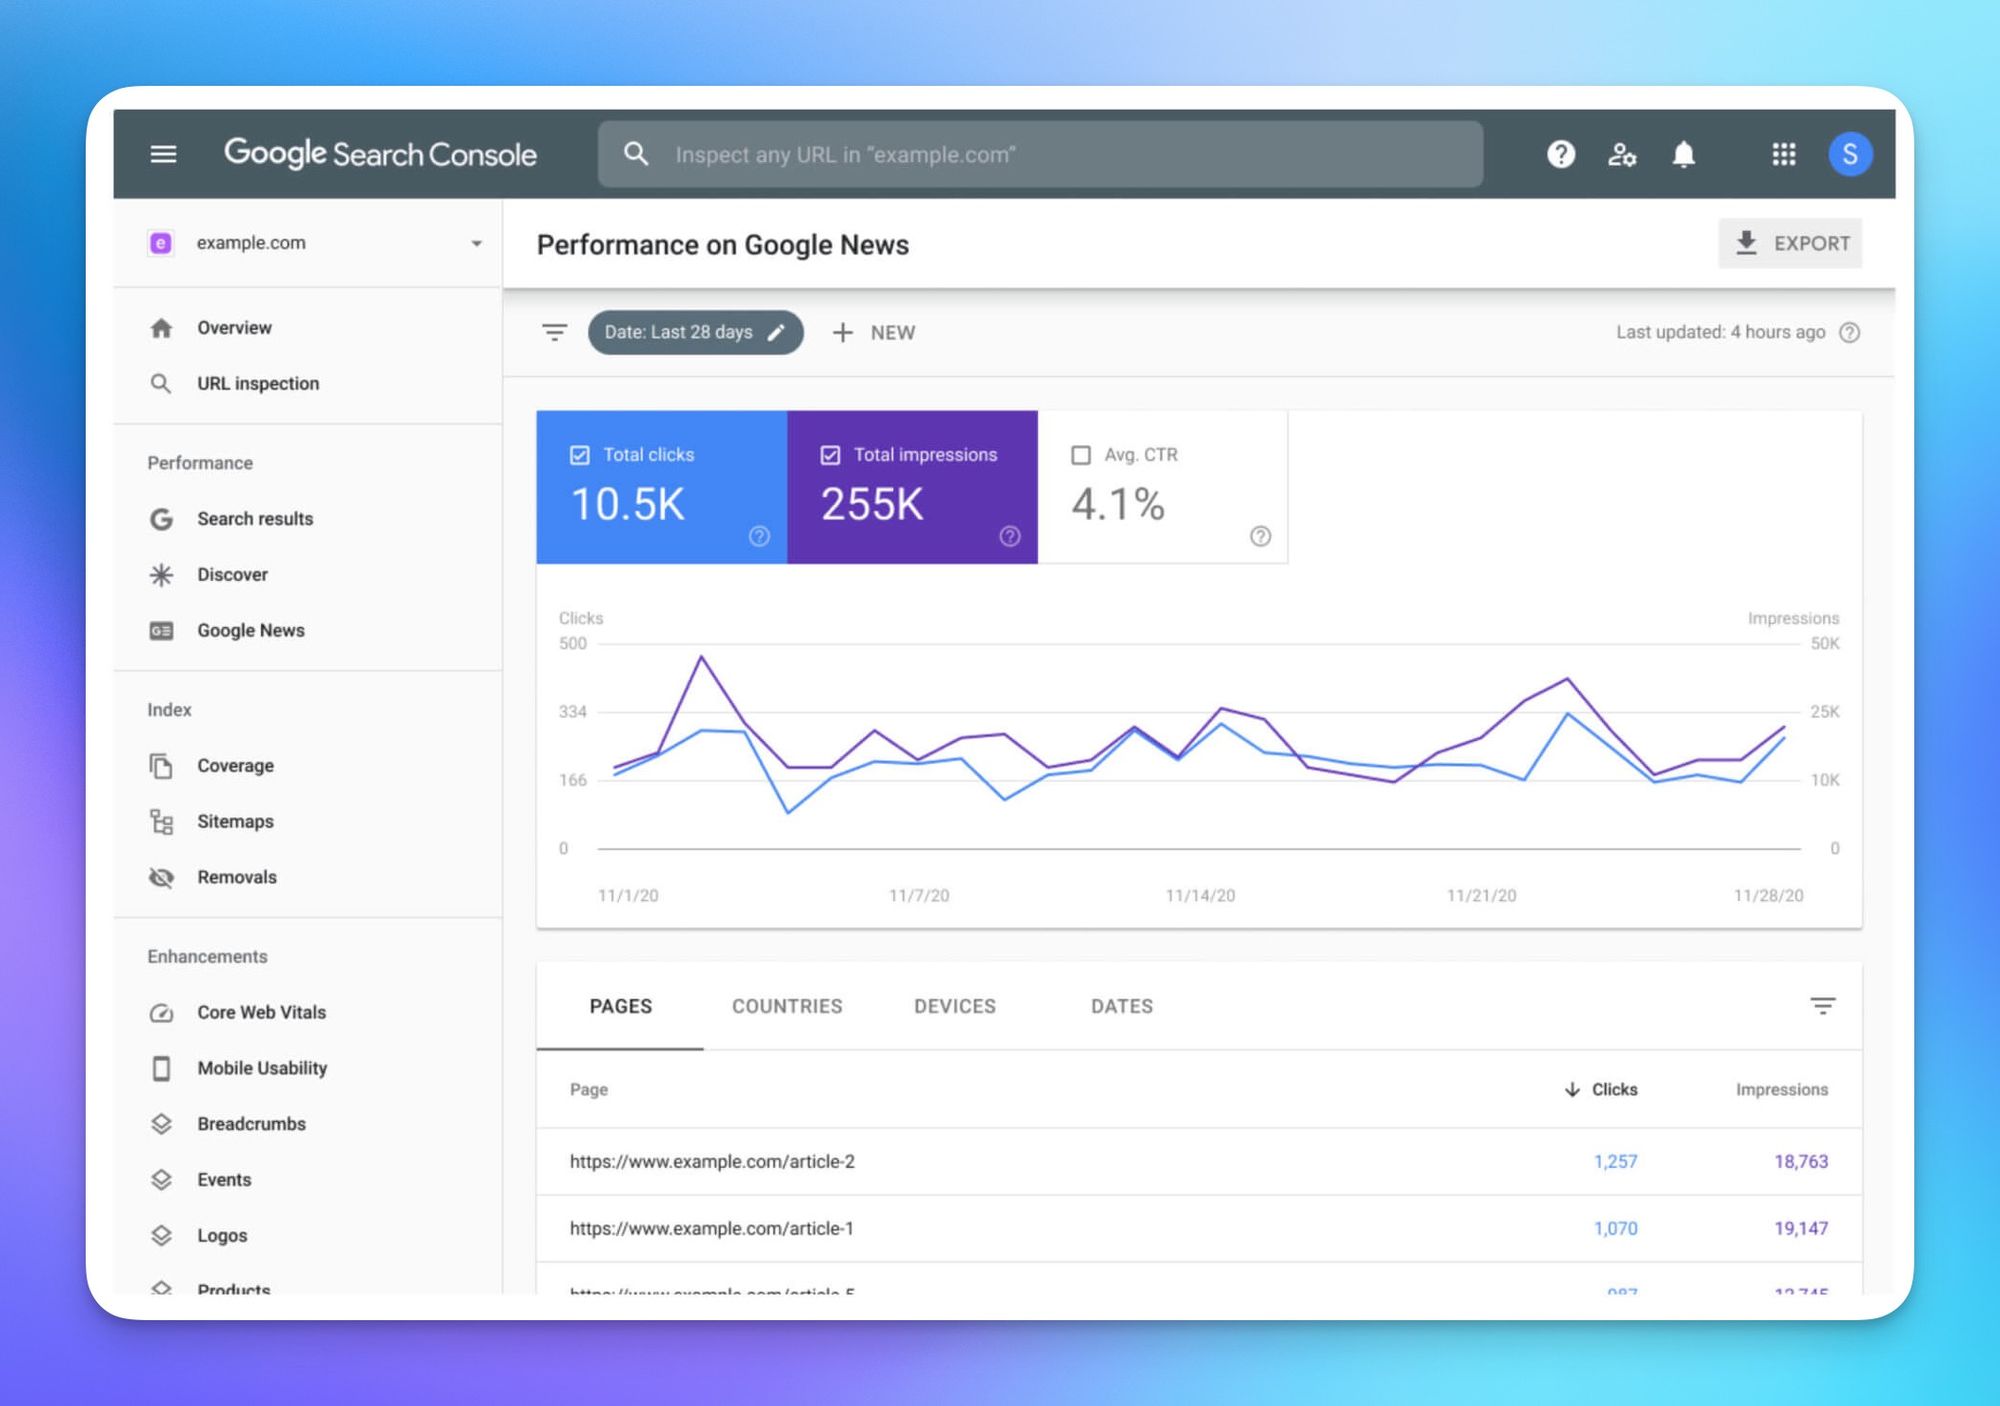2000x1406 pixels.
Task: Open the Google apps grid
Action: [1784, 154]
